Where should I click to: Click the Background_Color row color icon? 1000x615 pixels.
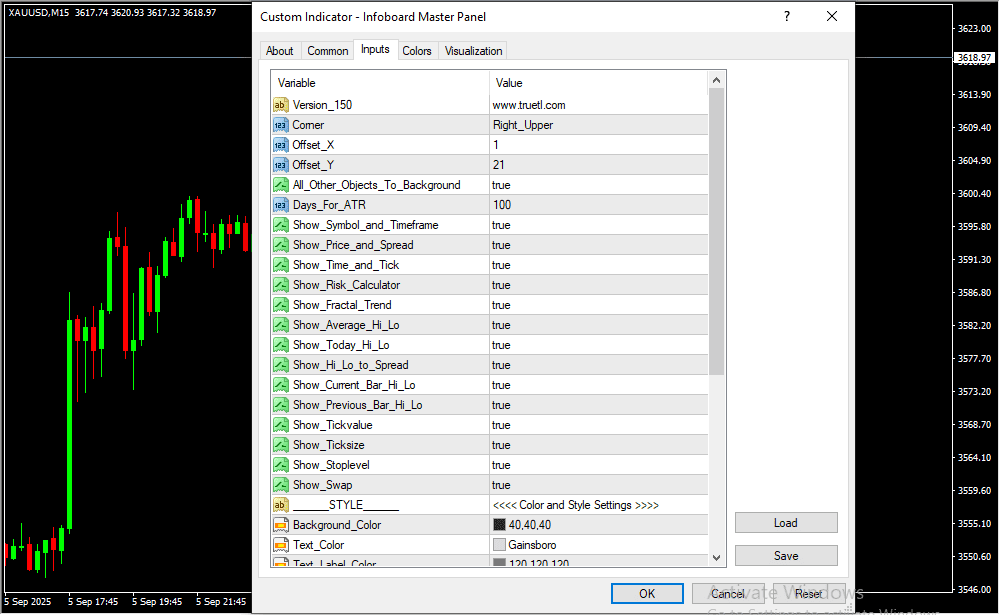(x=280, y=525)
